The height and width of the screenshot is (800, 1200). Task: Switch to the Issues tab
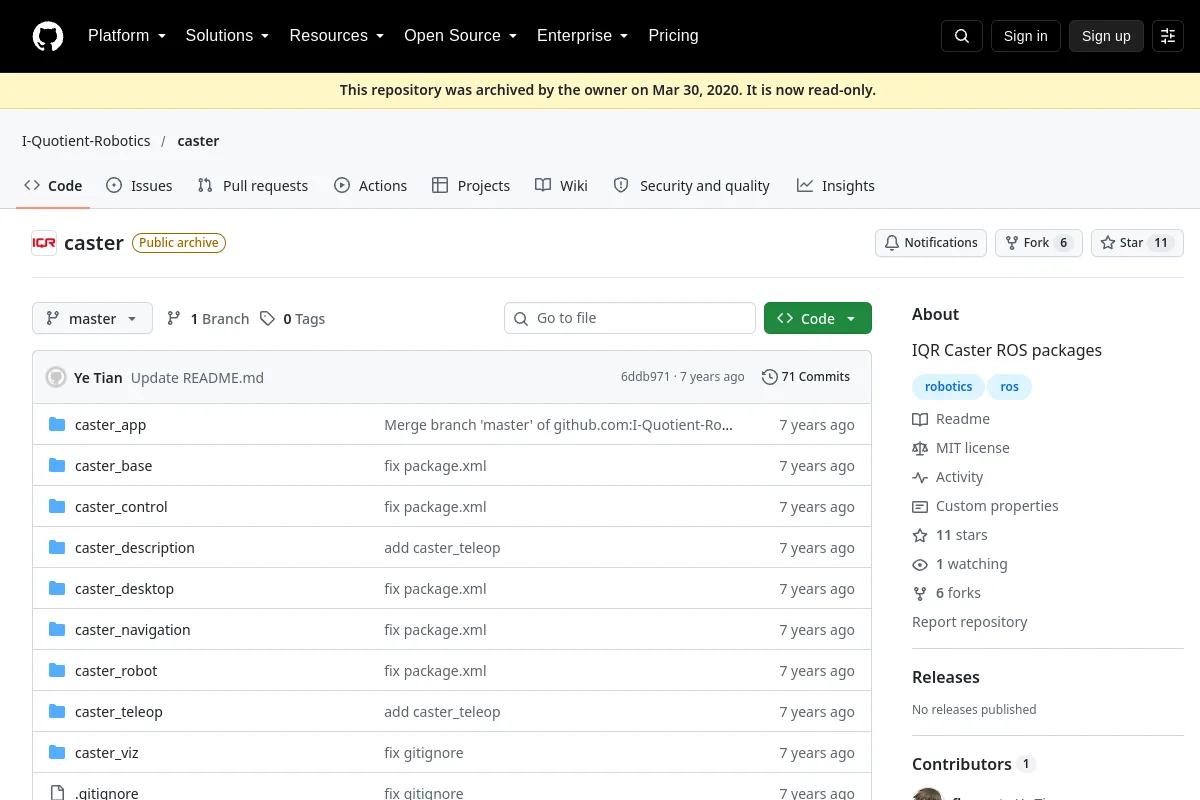pos(139,186)
